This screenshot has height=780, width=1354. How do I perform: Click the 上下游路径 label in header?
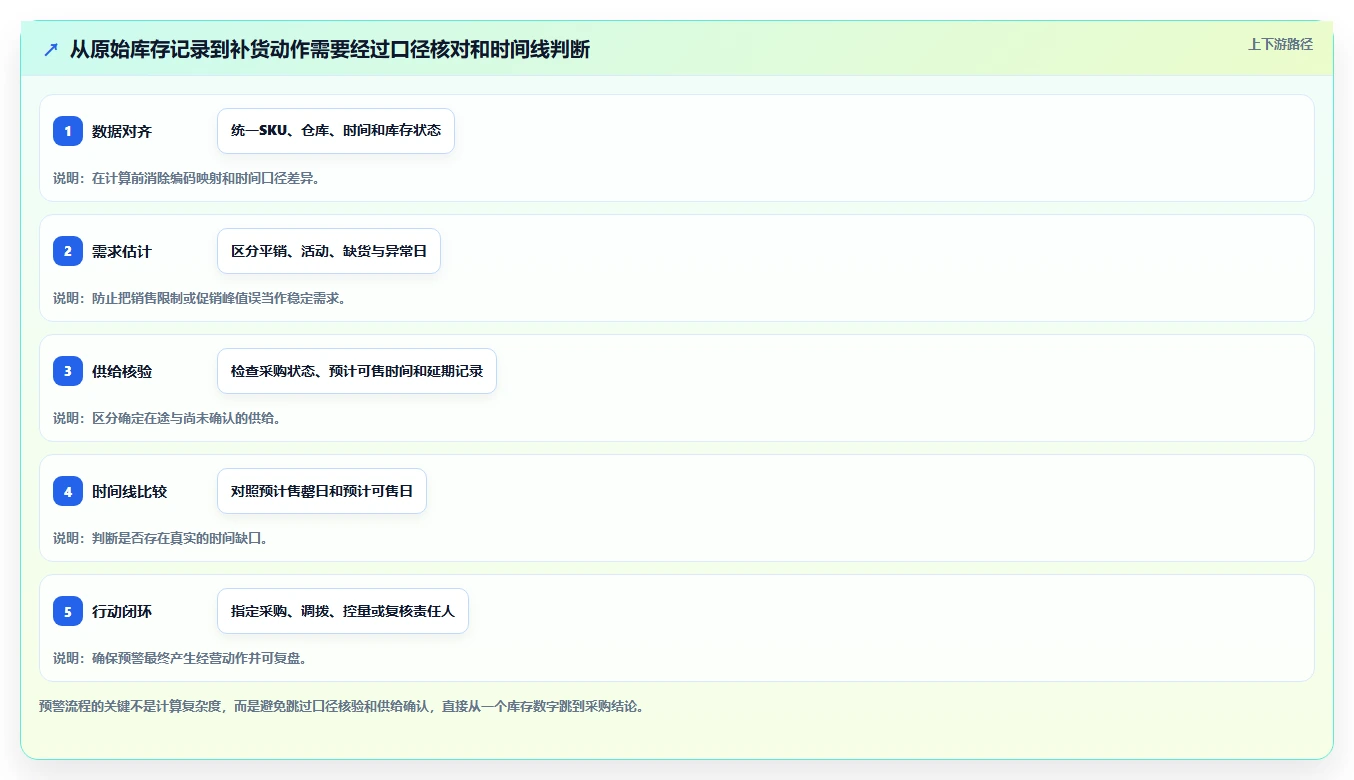(x=1280, y=44)
